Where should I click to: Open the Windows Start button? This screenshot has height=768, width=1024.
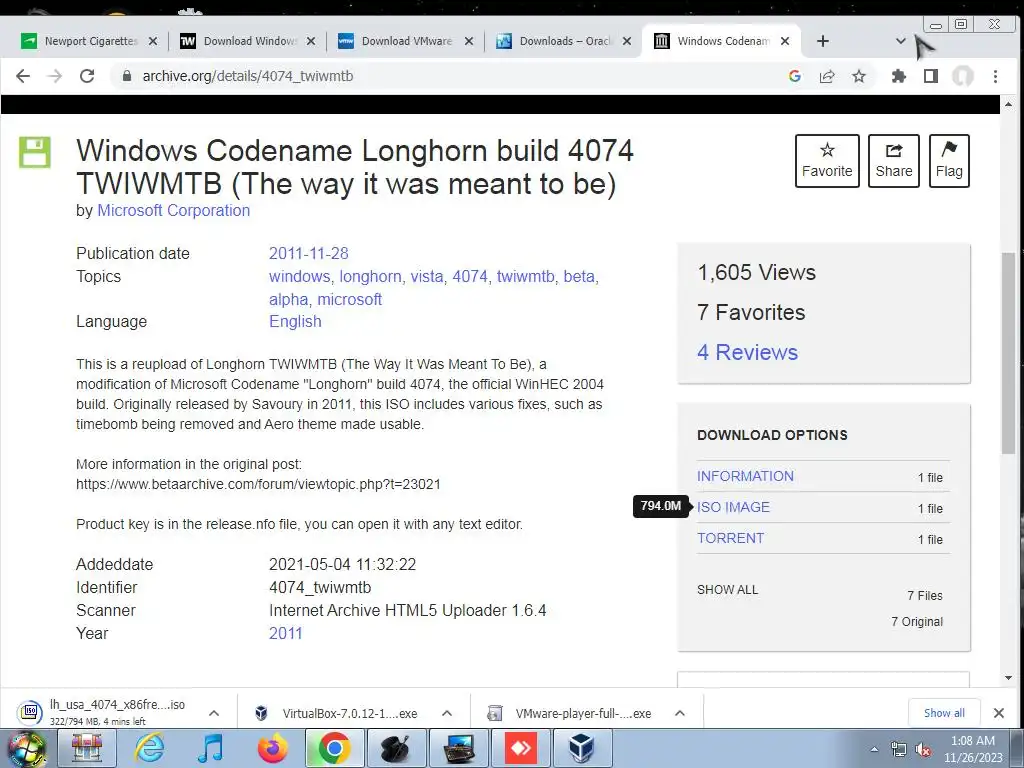(x=26, y=748)
